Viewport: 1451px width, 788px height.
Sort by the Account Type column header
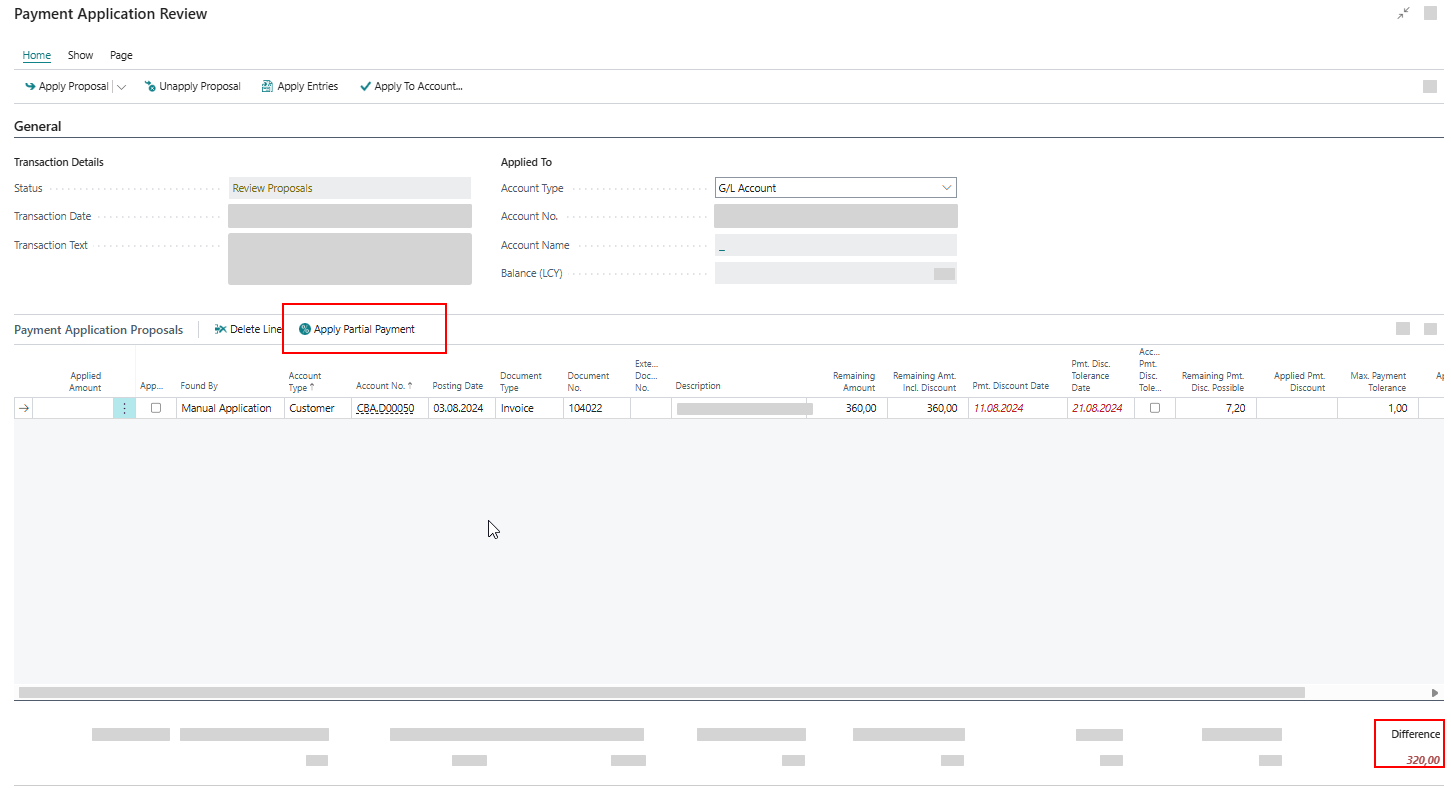305,381
